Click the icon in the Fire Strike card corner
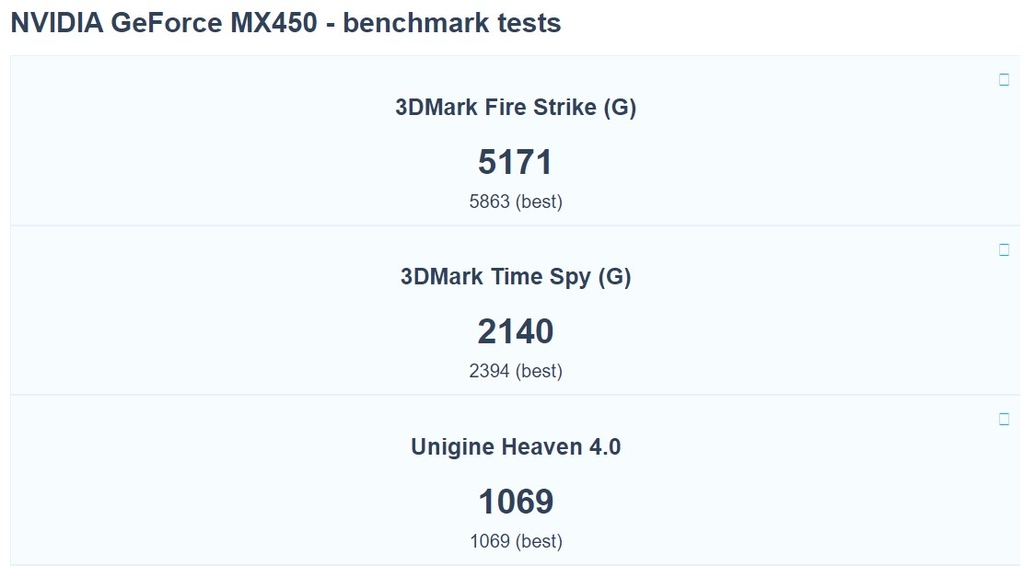The width and height of the screenshot is (1024, 566). 1004,80
